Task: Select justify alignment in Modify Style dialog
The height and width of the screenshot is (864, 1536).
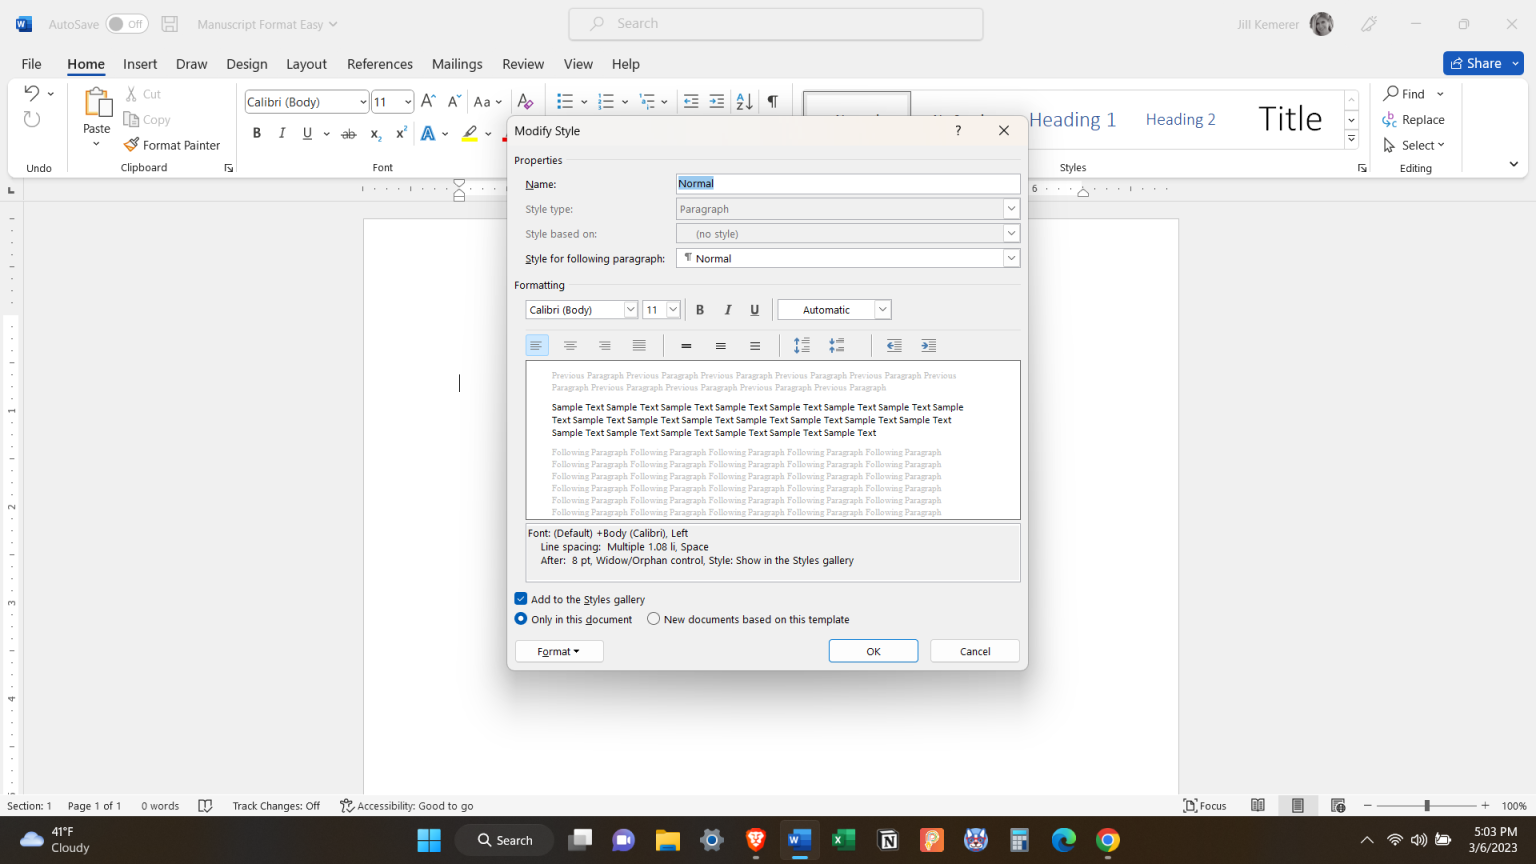Action: tap(639, 345)
